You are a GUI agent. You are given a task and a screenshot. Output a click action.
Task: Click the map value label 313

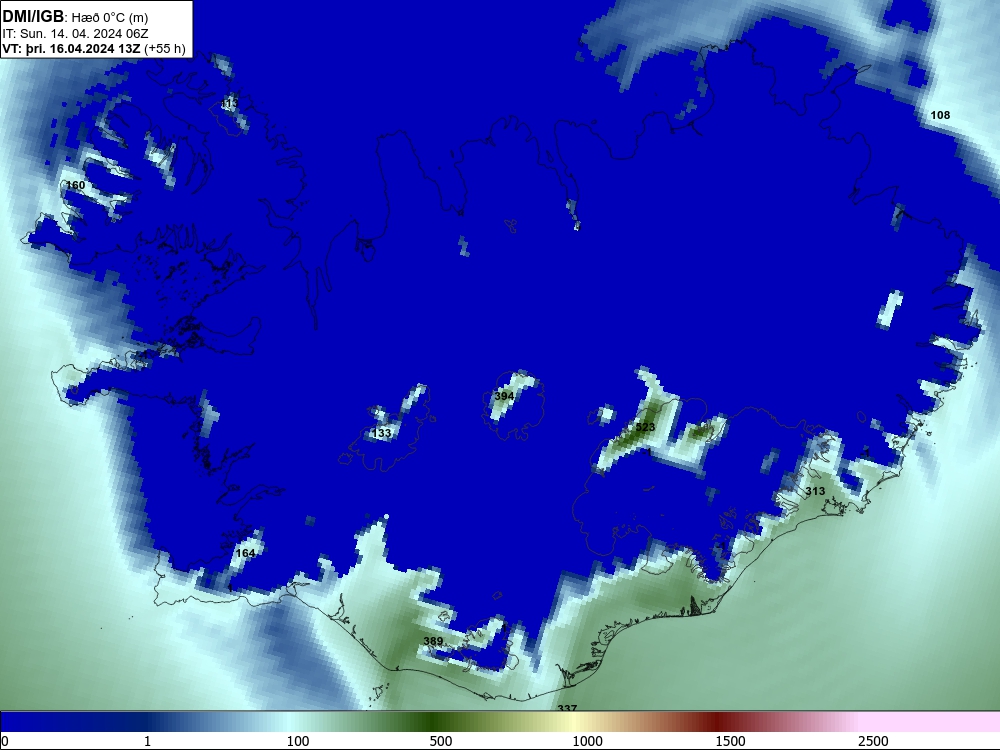coord(815,491)
